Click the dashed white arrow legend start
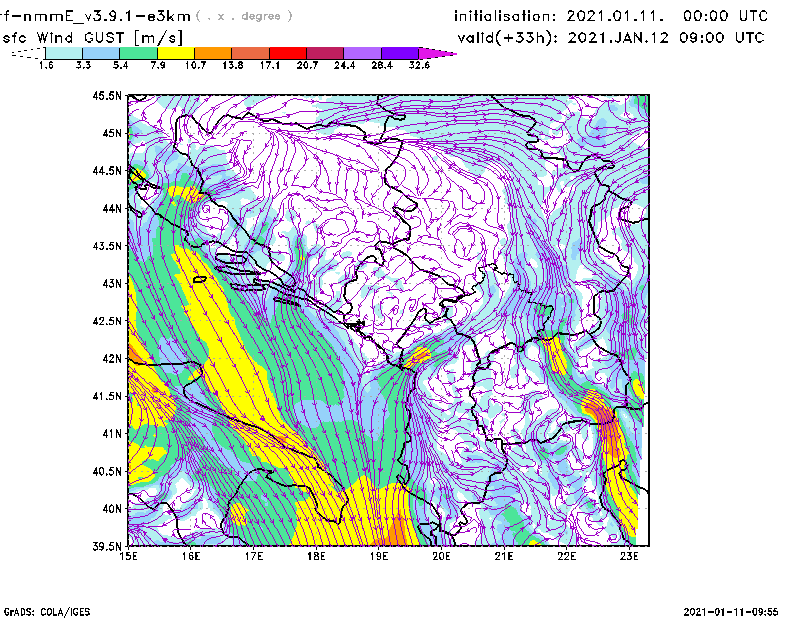Screen dimensions: 800x618 click(28, 53)
